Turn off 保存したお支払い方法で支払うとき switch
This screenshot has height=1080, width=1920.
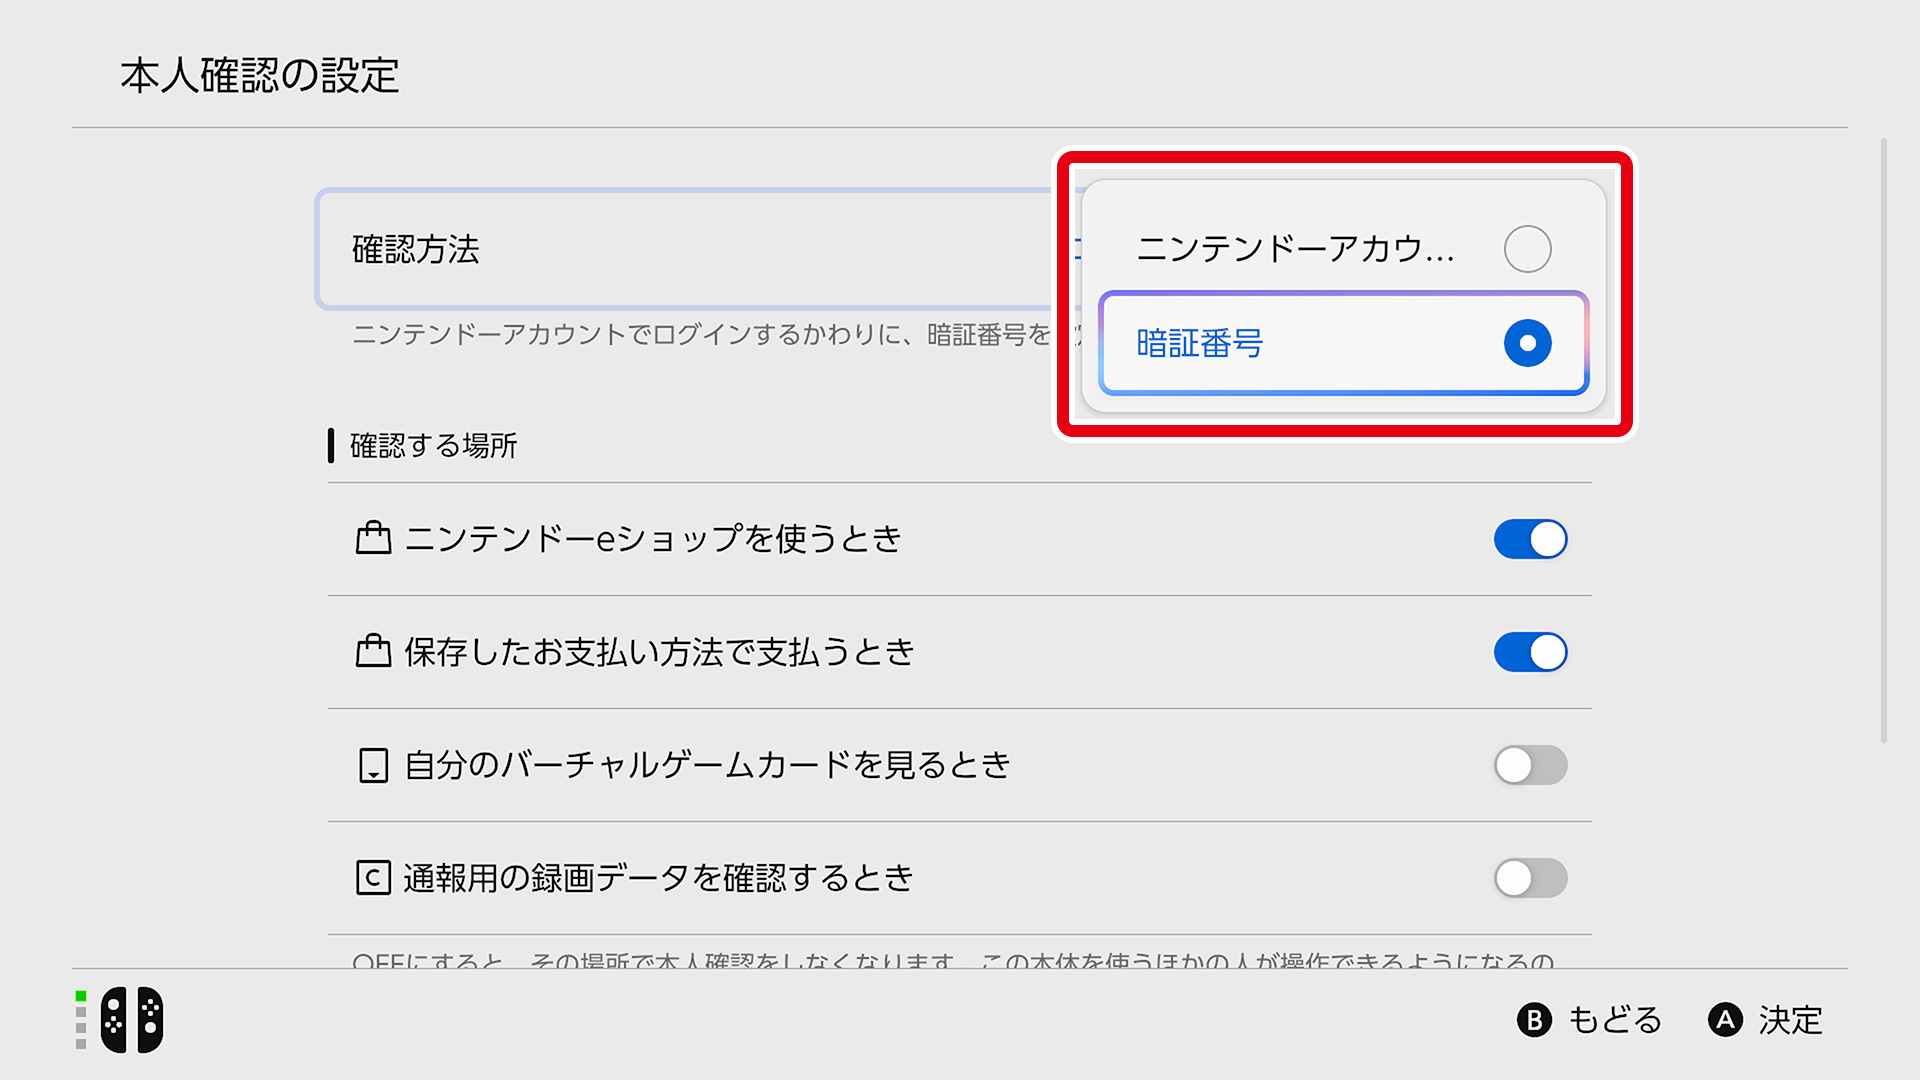1530,652
